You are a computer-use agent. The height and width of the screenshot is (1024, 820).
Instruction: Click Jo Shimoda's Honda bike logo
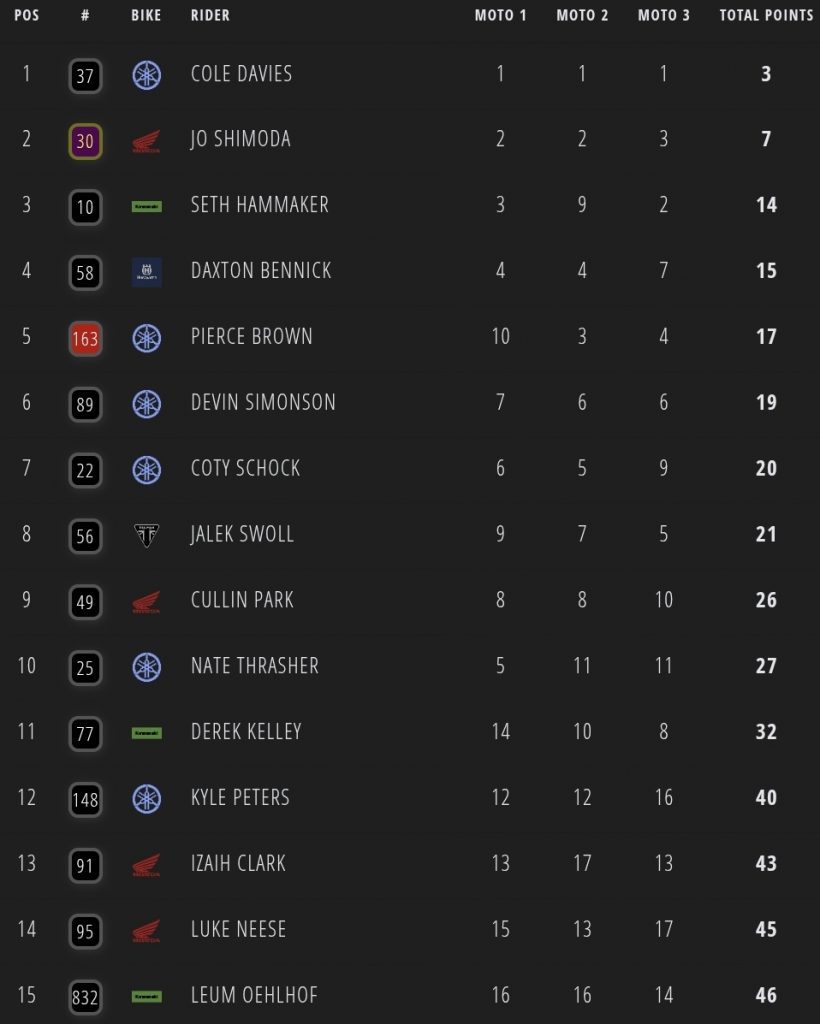146,142
